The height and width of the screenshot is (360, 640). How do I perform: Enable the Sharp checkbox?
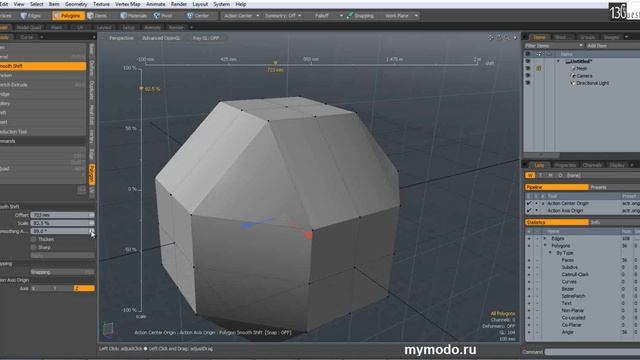click(x=33, y=247)
